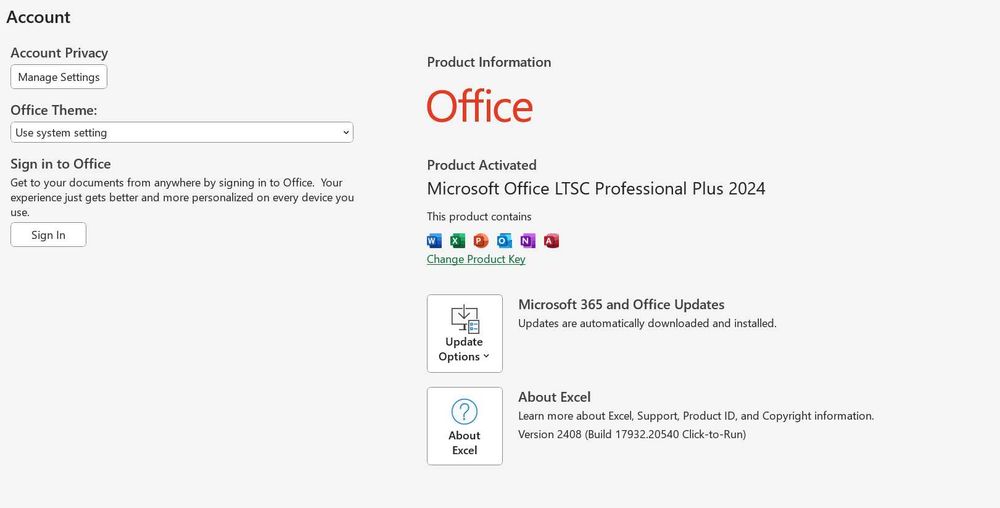This screenshot has width=1000, height=508.
Task: Click the Version 2408 build text
Action: (632, 434)
